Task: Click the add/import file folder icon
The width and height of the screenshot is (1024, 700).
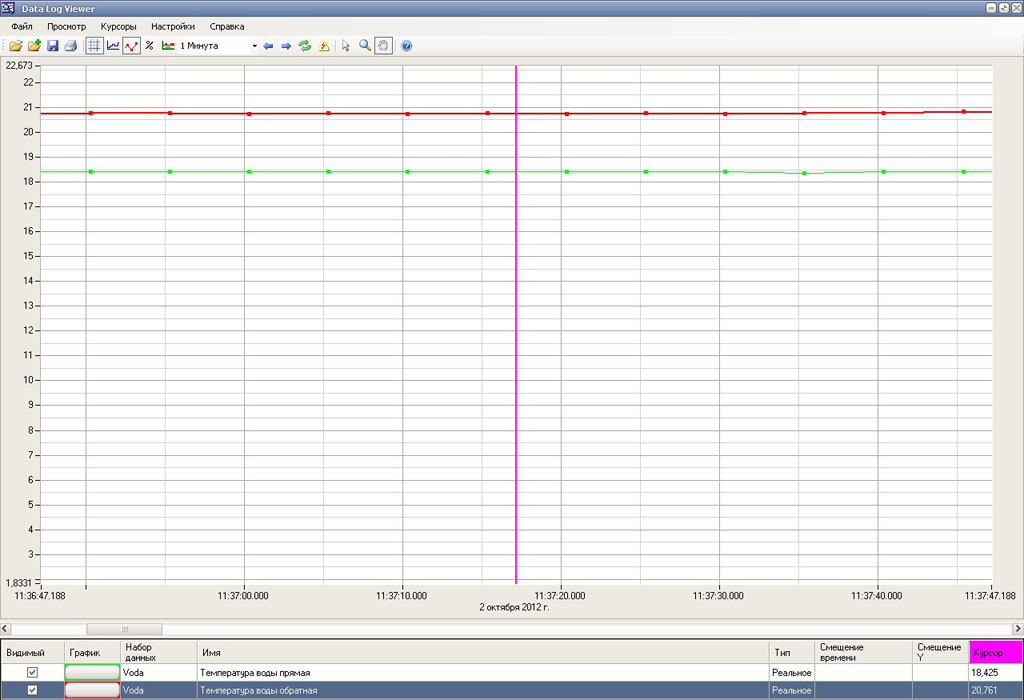Action: coord(35,46)
